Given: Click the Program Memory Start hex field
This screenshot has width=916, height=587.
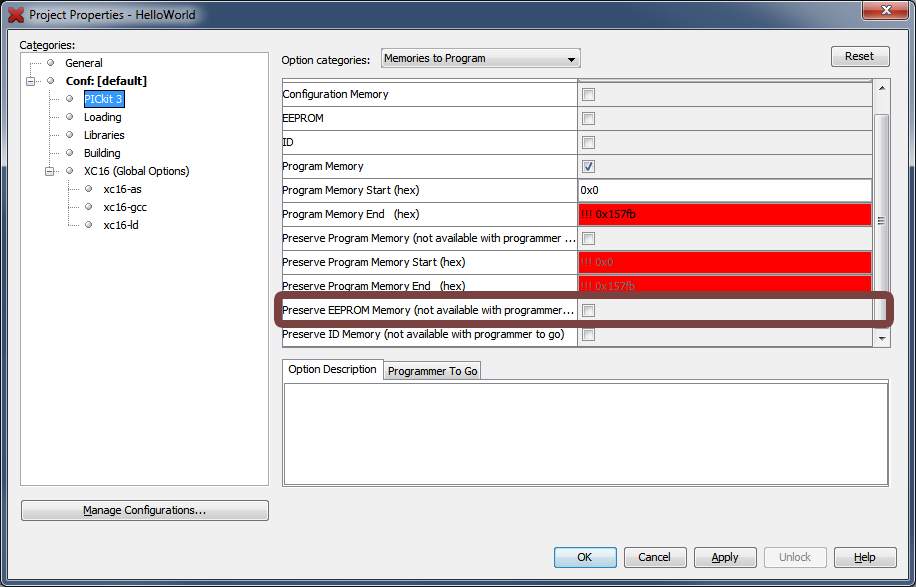Looking at the screenshot, I should [x=723, y=190].
